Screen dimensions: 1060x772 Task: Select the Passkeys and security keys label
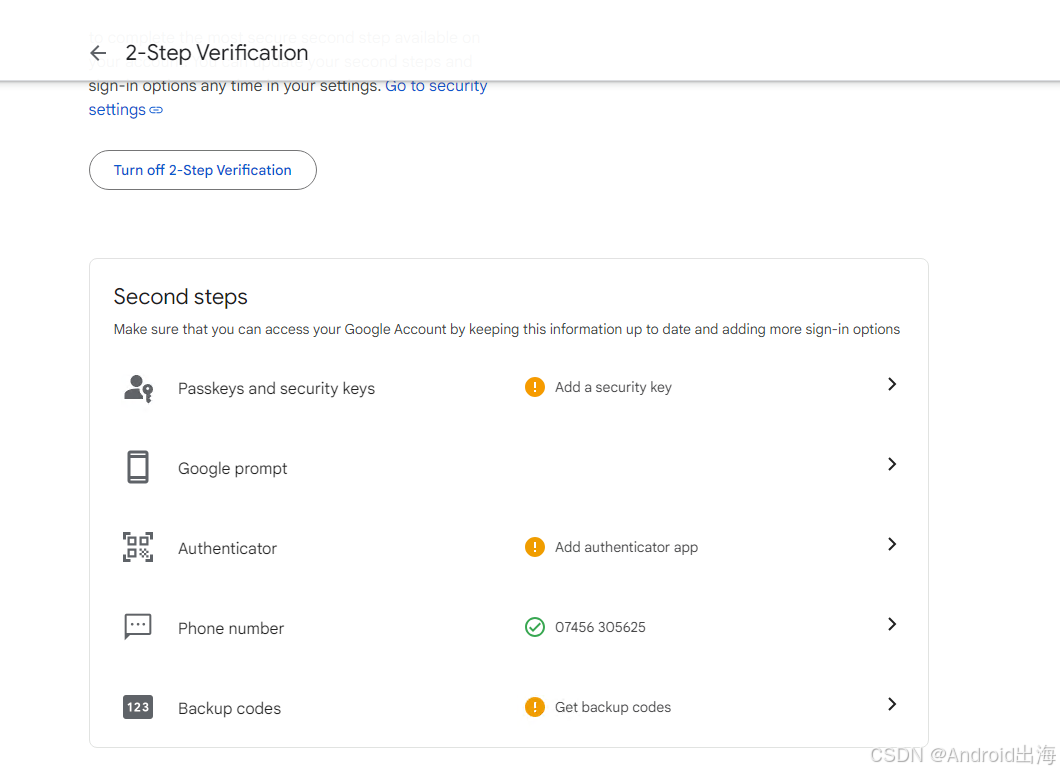(x=276, y=389)
